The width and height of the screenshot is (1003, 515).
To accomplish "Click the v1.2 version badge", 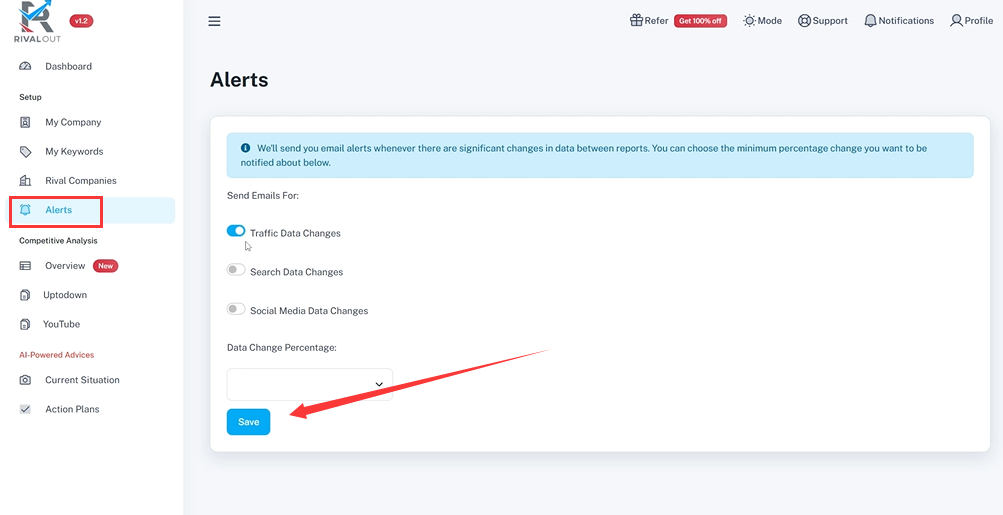I will click(81, 21).
